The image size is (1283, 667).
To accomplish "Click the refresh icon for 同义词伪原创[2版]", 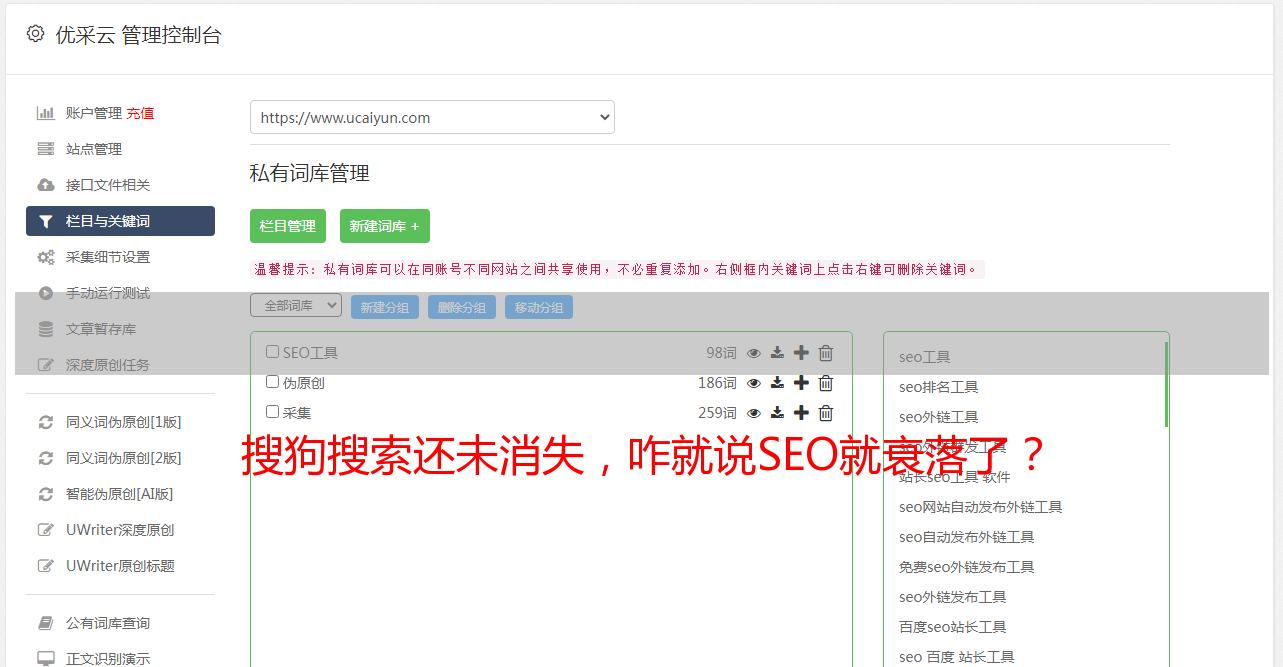I will (46, 458).
